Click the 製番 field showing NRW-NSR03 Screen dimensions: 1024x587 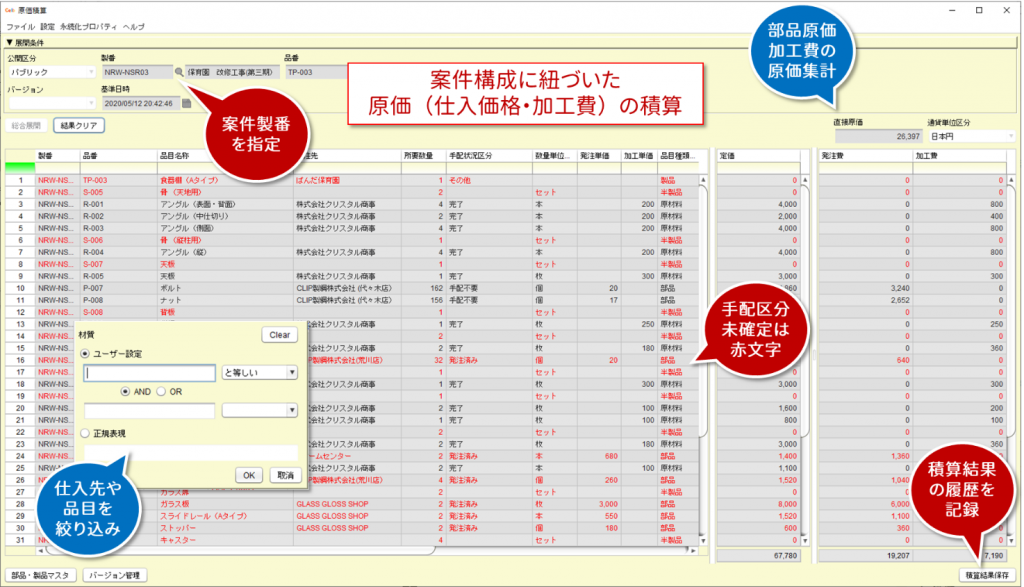137,72
